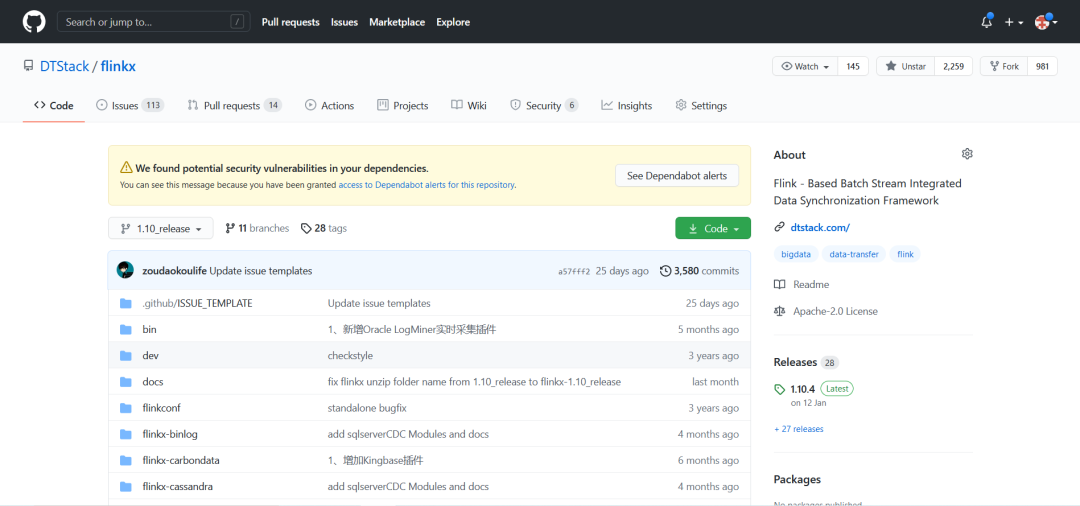Switch to the repository Pull requests tab
The width and height of the screenshot is (1080, 506).
[x=234, y=105]
